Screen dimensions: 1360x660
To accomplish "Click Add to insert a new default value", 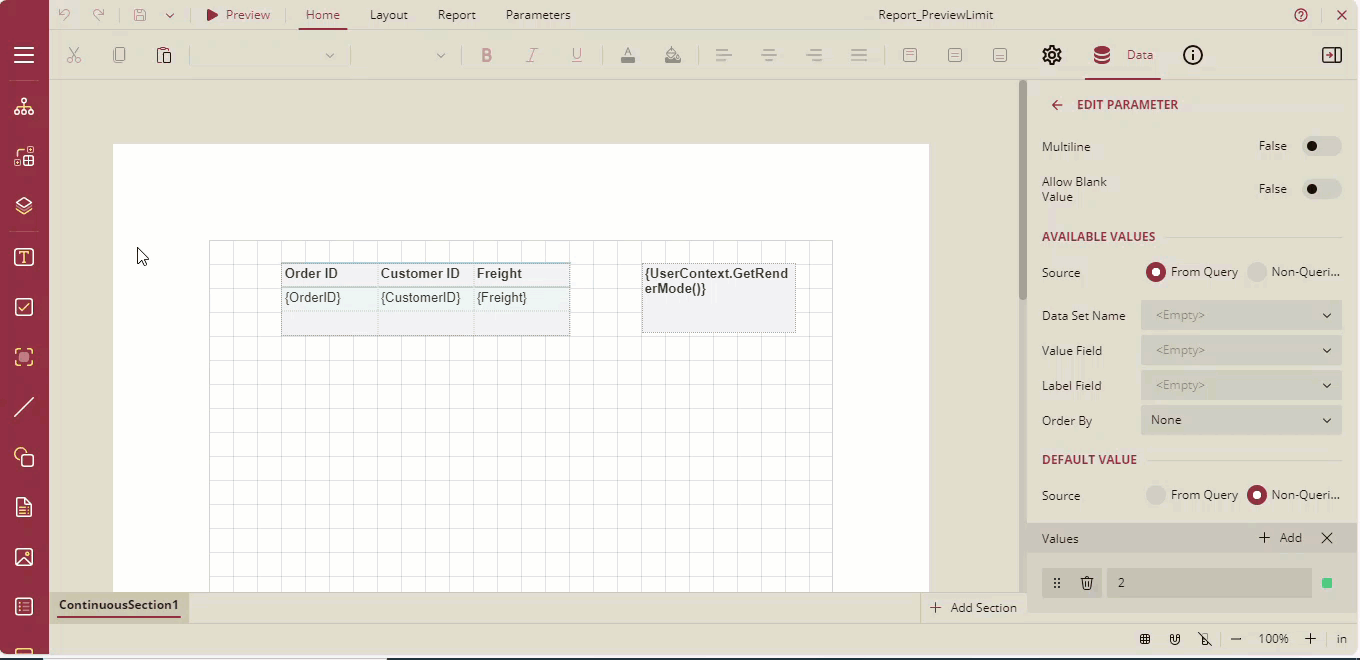I will [1279, 538].
